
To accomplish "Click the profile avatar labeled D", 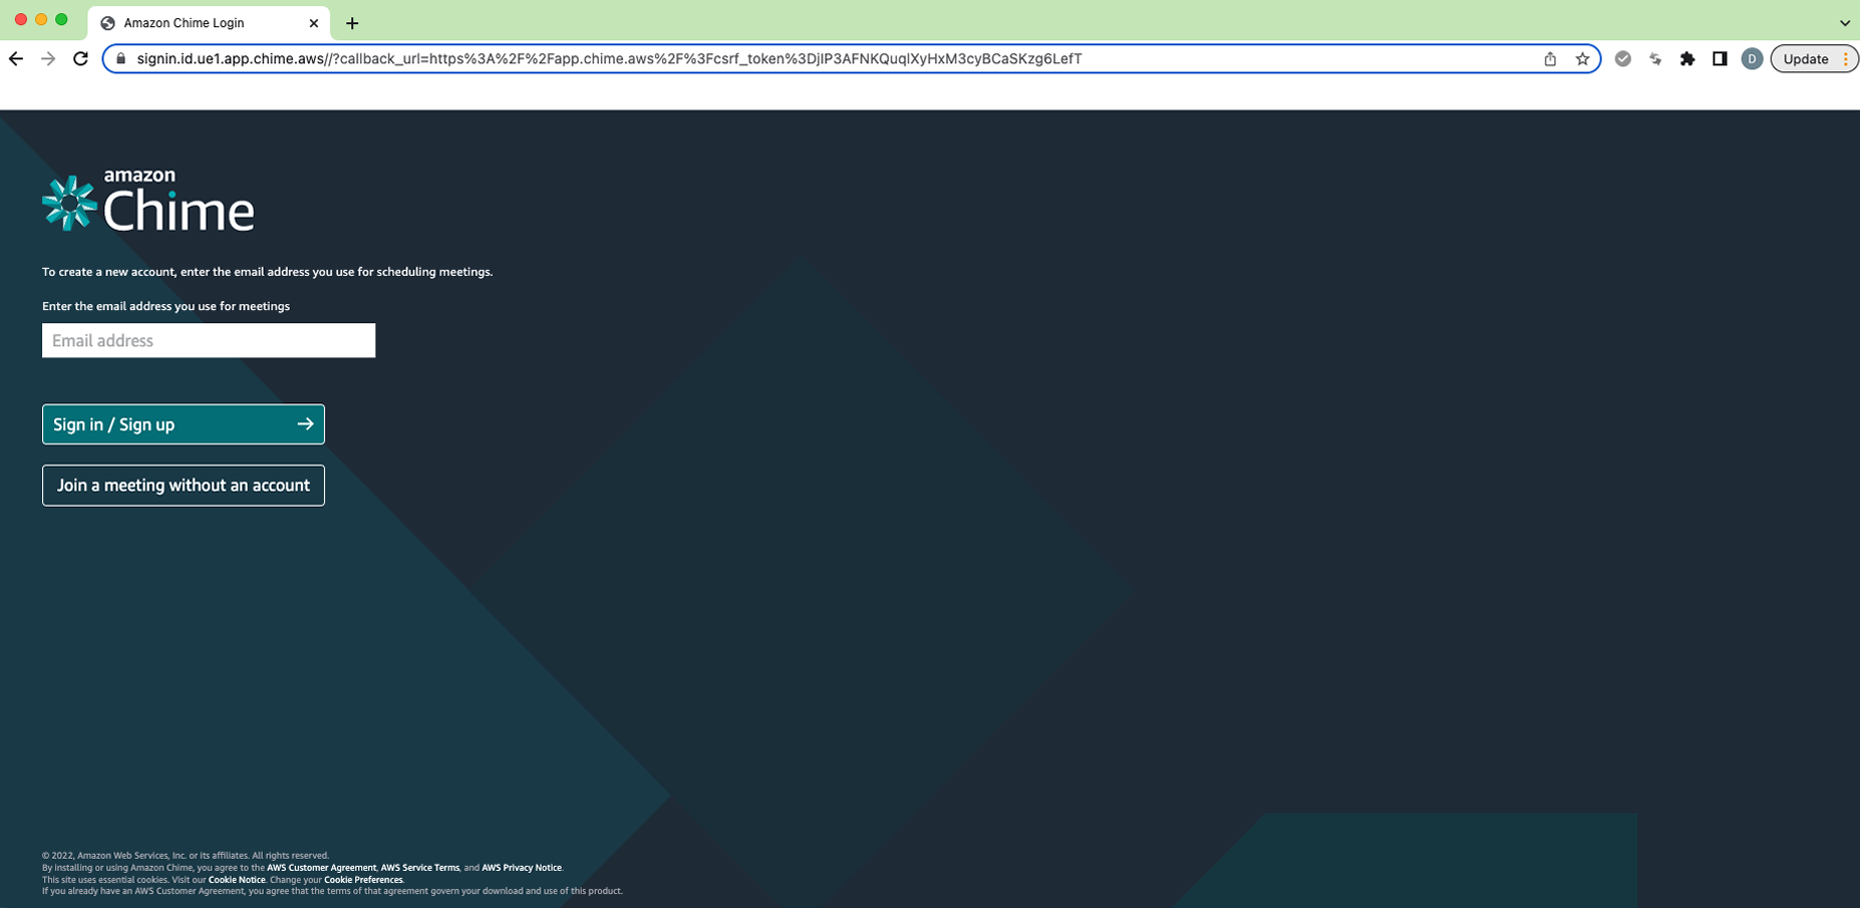I will tap(1752, 59).
